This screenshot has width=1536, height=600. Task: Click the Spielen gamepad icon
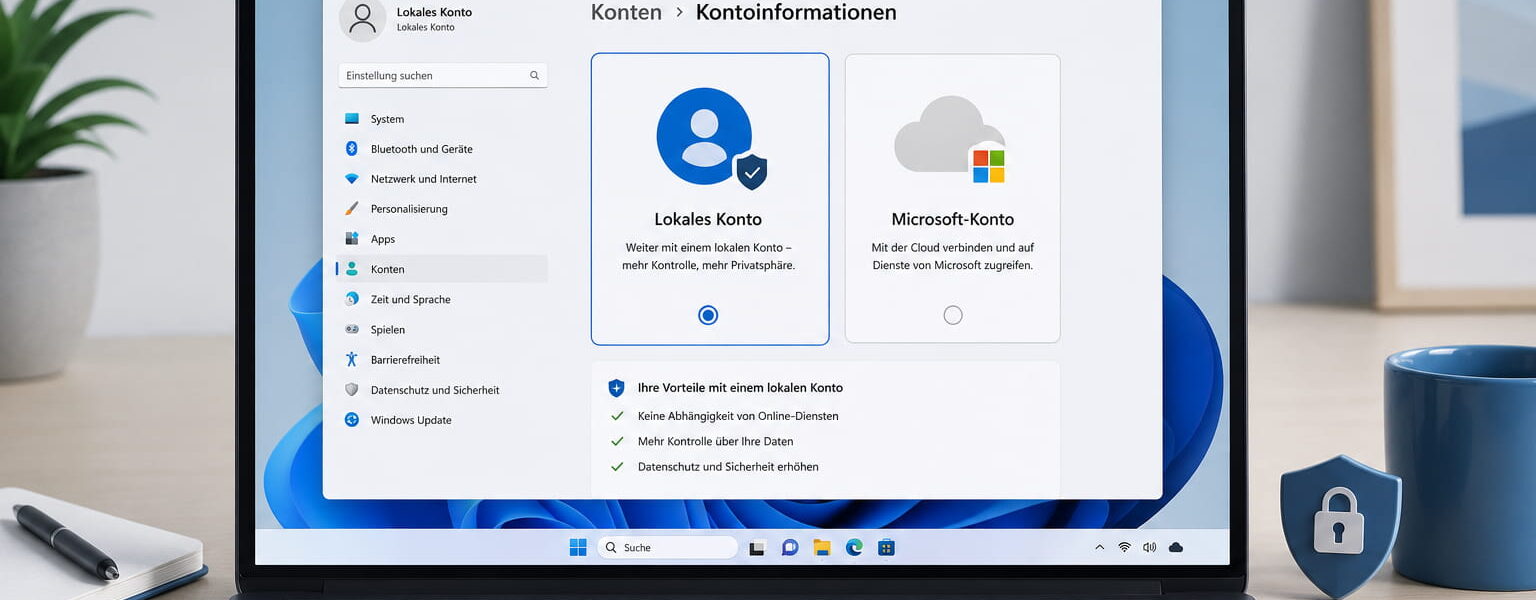[x=352, y=329]
